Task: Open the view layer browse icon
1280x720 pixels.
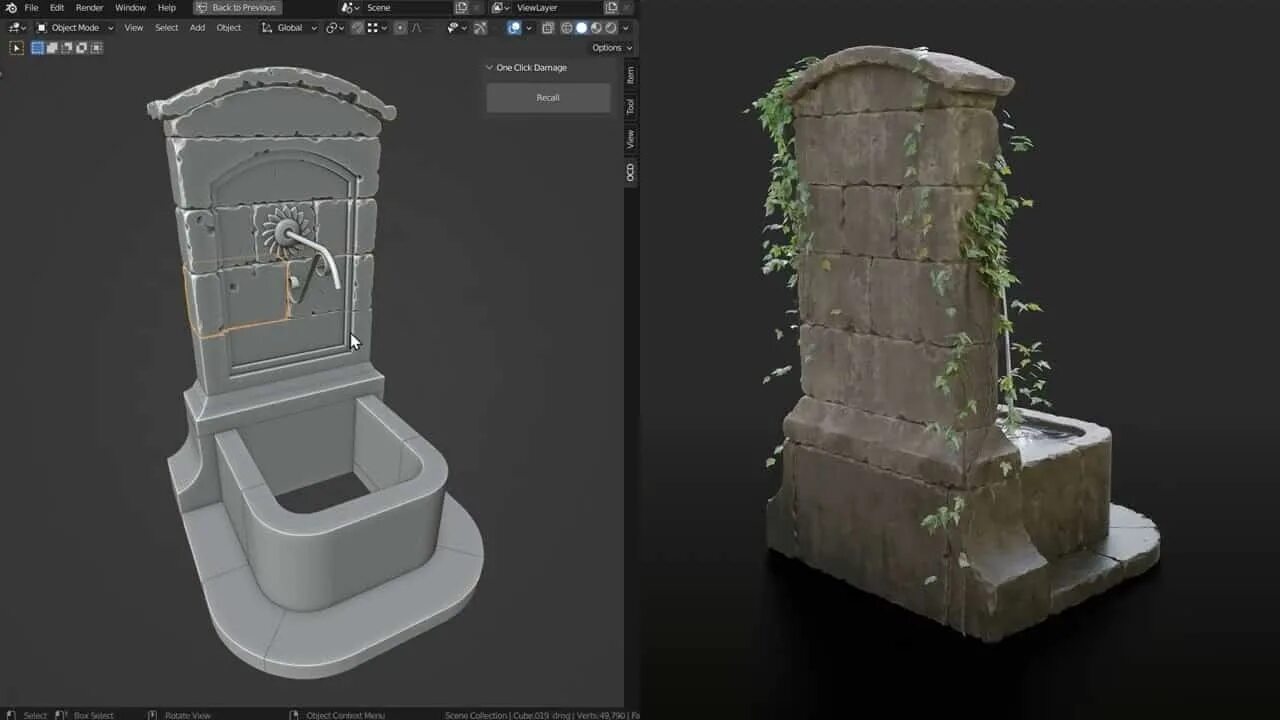Action: (x=500, y=7)
